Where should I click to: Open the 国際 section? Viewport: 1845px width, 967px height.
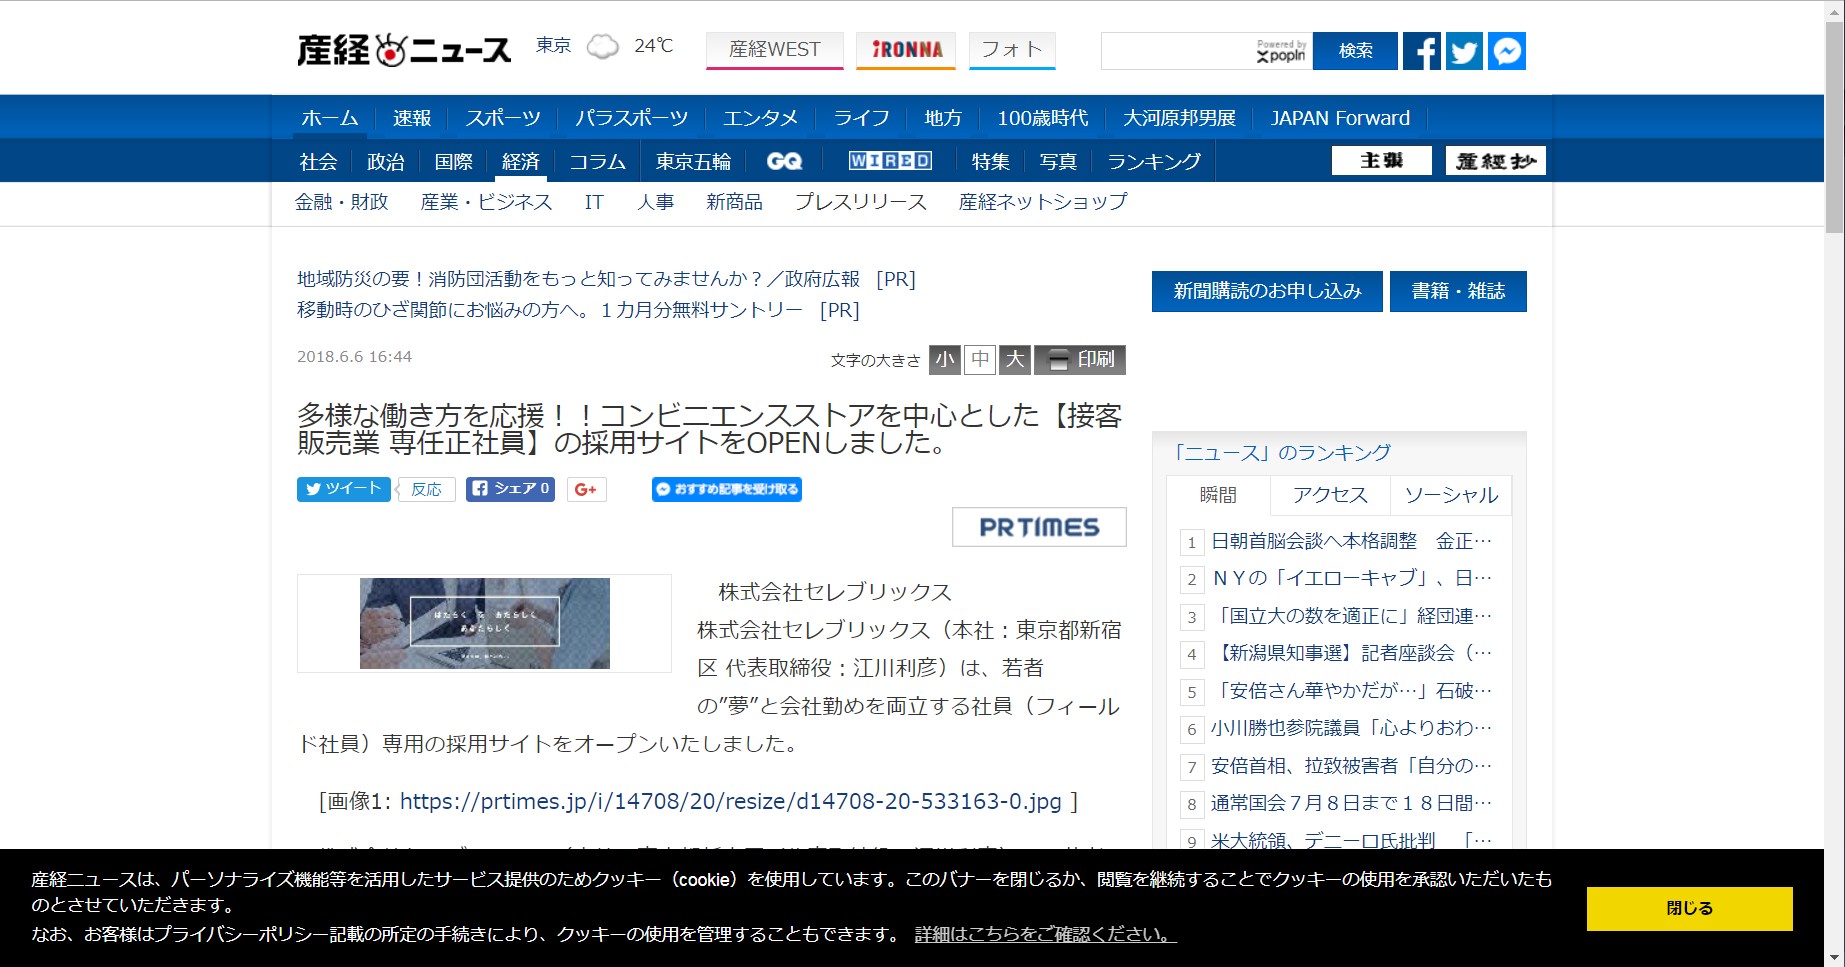point(453,161)
